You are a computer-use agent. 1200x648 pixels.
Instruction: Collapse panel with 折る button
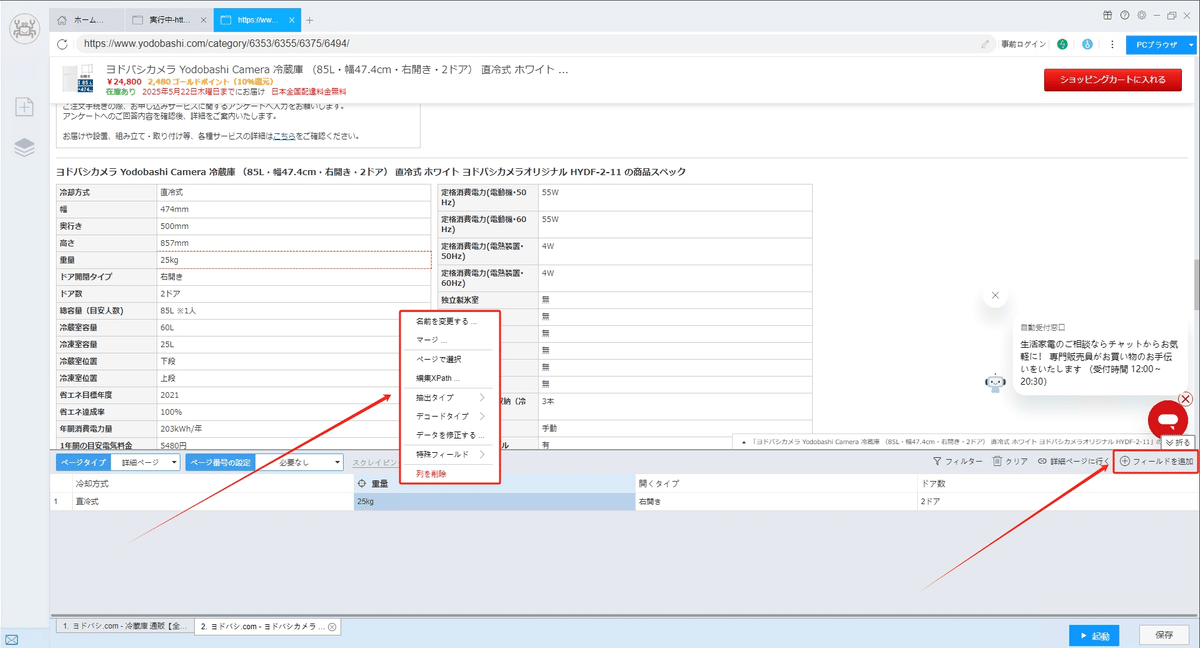pos(1177,442)
